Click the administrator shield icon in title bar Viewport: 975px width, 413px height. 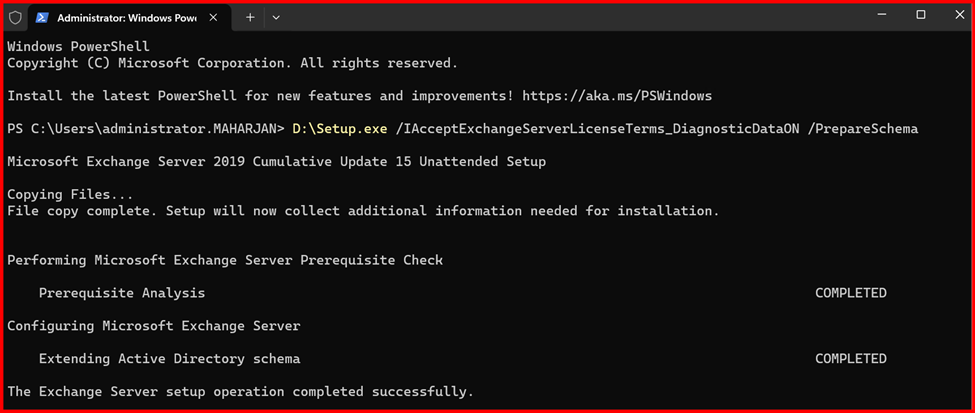click(x=14, y=18)
